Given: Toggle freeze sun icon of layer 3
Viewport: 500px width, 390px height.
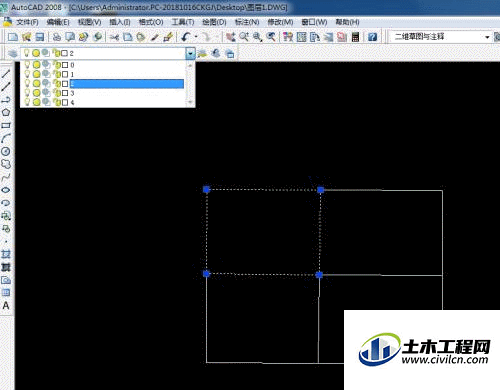Looking at the screenshot, I should point(36,93).
